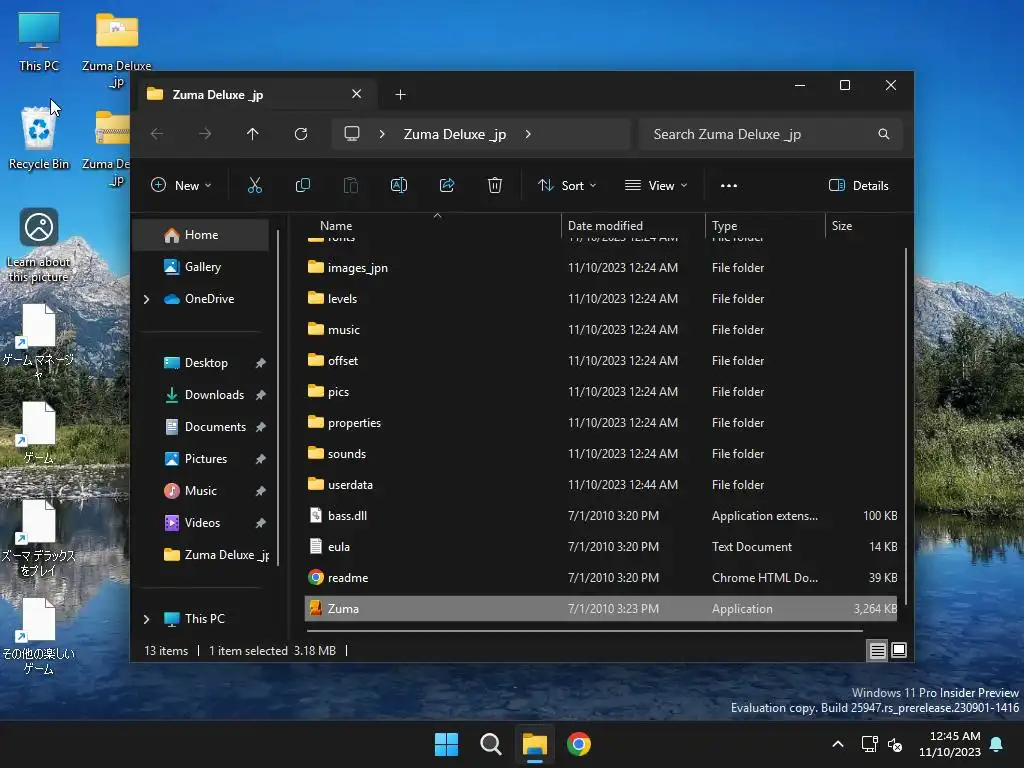This screenshot has height=768, width=1024.
Task: Expand This PC in navigation pane
Action: 146,618
